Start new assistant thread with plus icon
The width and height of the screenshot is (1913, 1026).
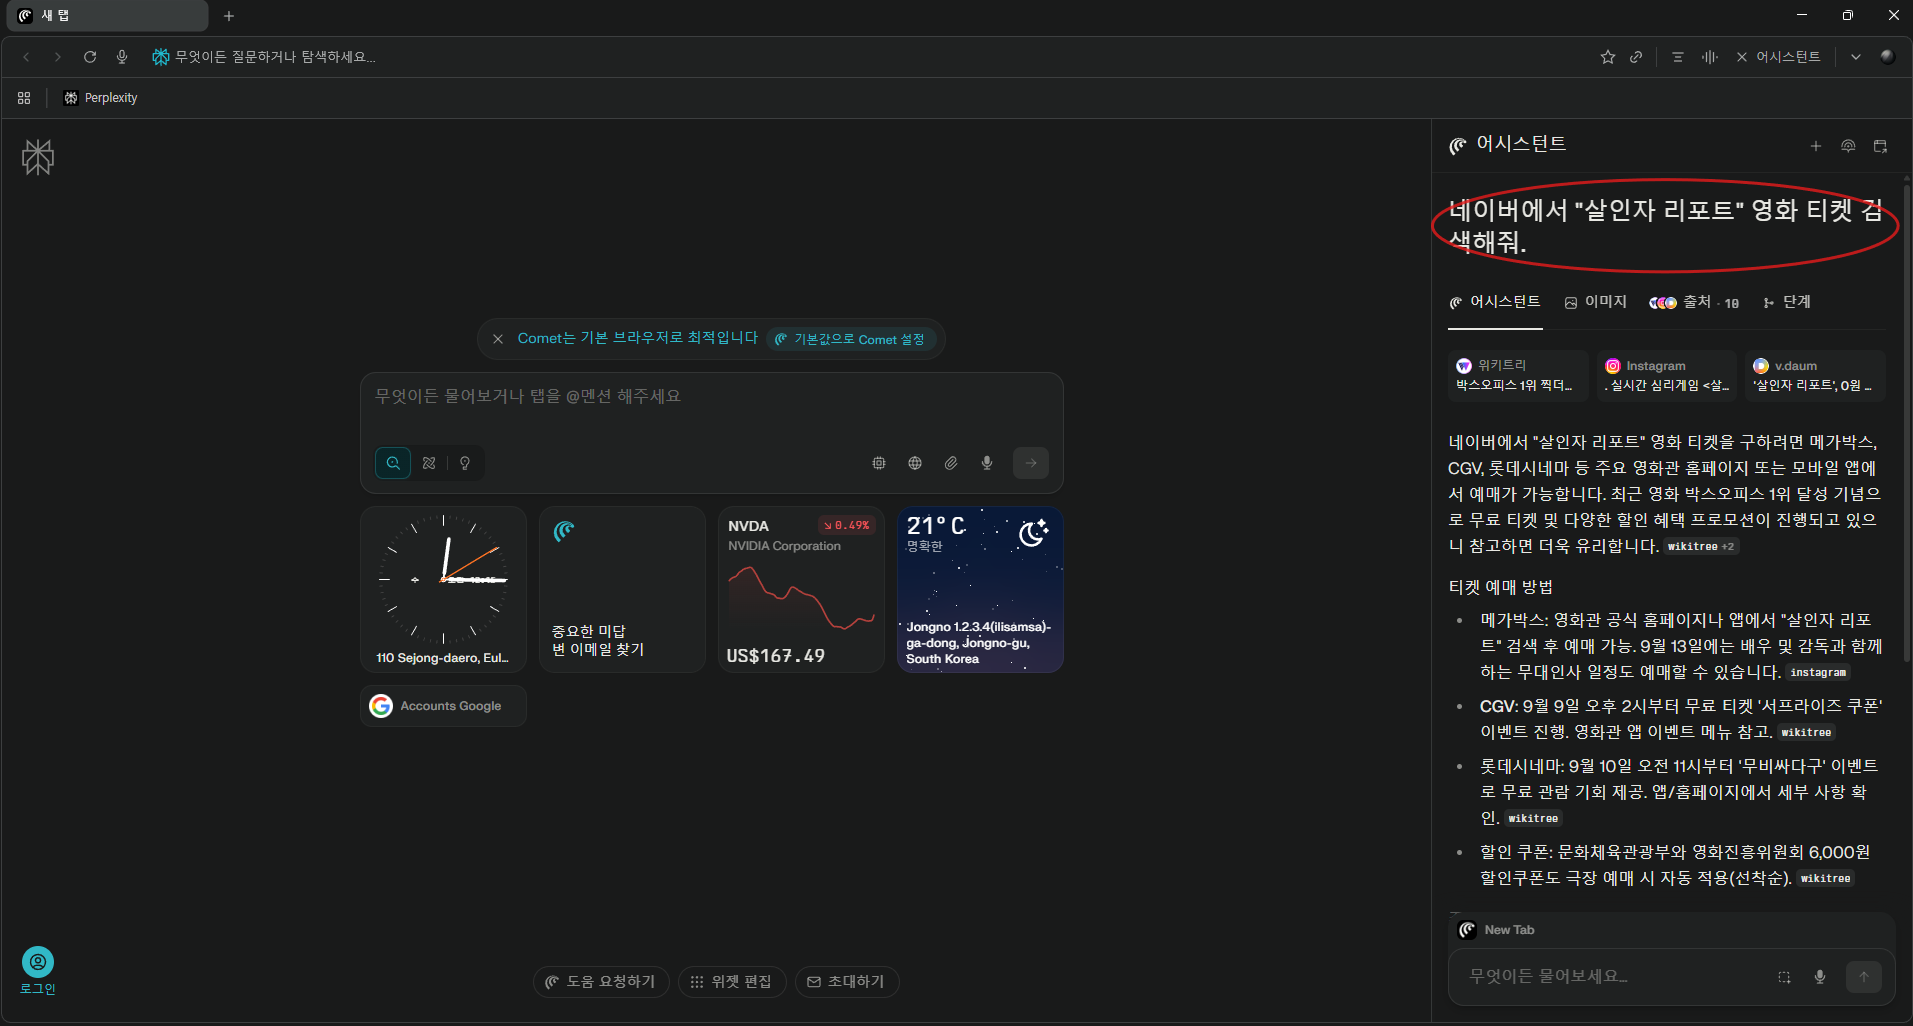pyautogui.click(x=1816, y=146)
